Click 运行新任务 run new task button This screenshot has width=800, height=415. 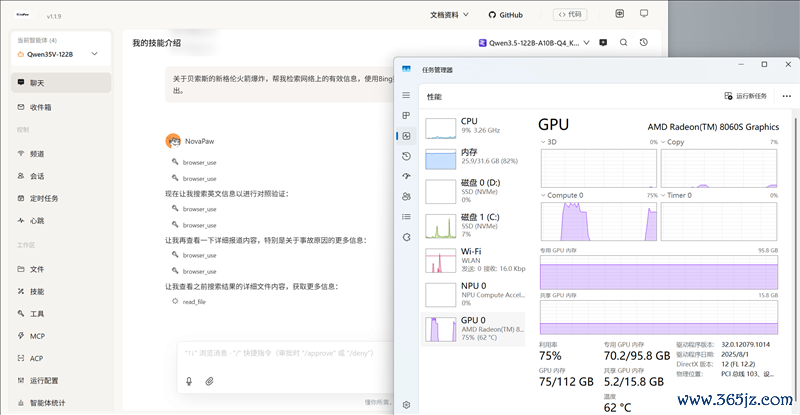click(x=745, y=96)
